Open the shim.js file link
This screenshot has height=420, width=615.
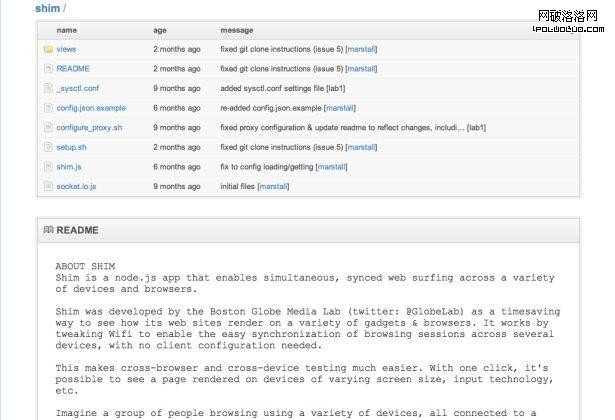pyautogui.click(x=69, y=167)
